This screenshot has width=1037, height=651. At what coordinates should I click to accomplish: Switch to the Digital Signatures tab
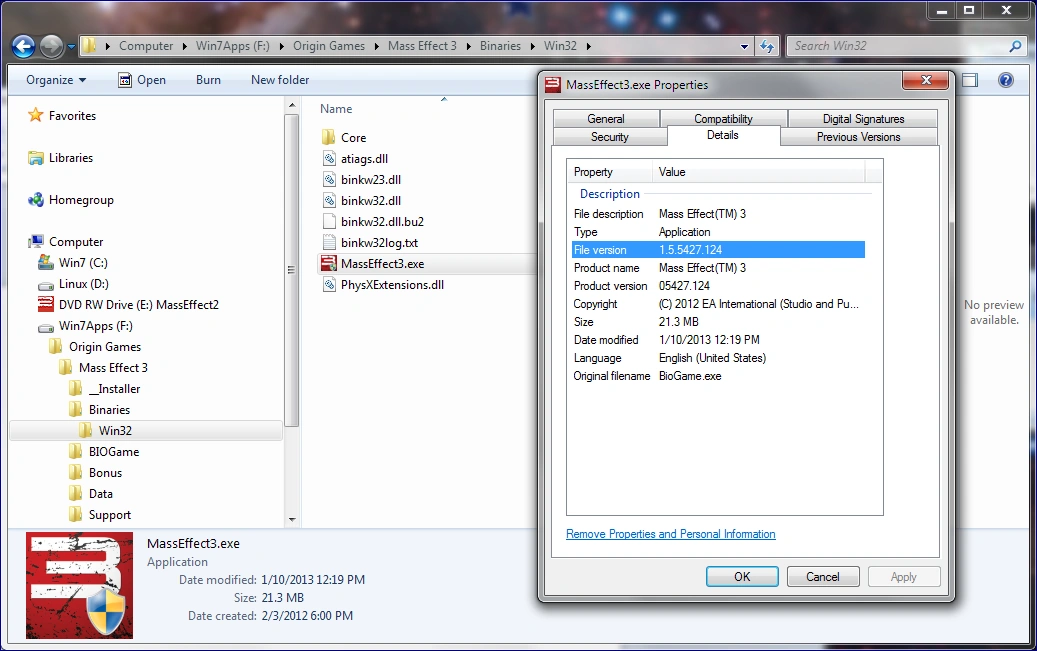(x=863, y=118)
